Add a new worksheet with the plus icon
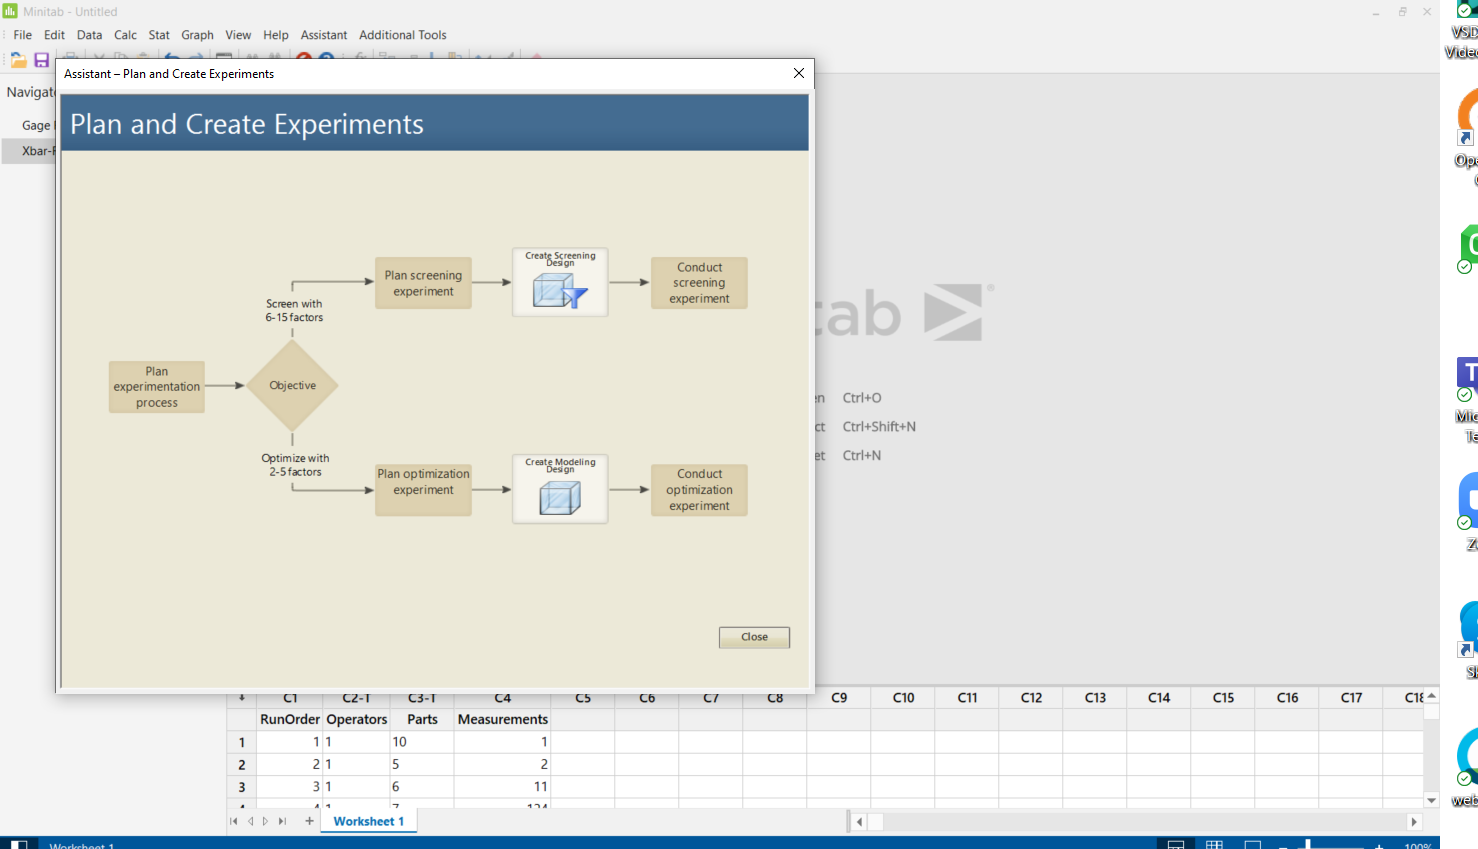The width and height of the screenshot is (1478, 849). pos(309,821)
